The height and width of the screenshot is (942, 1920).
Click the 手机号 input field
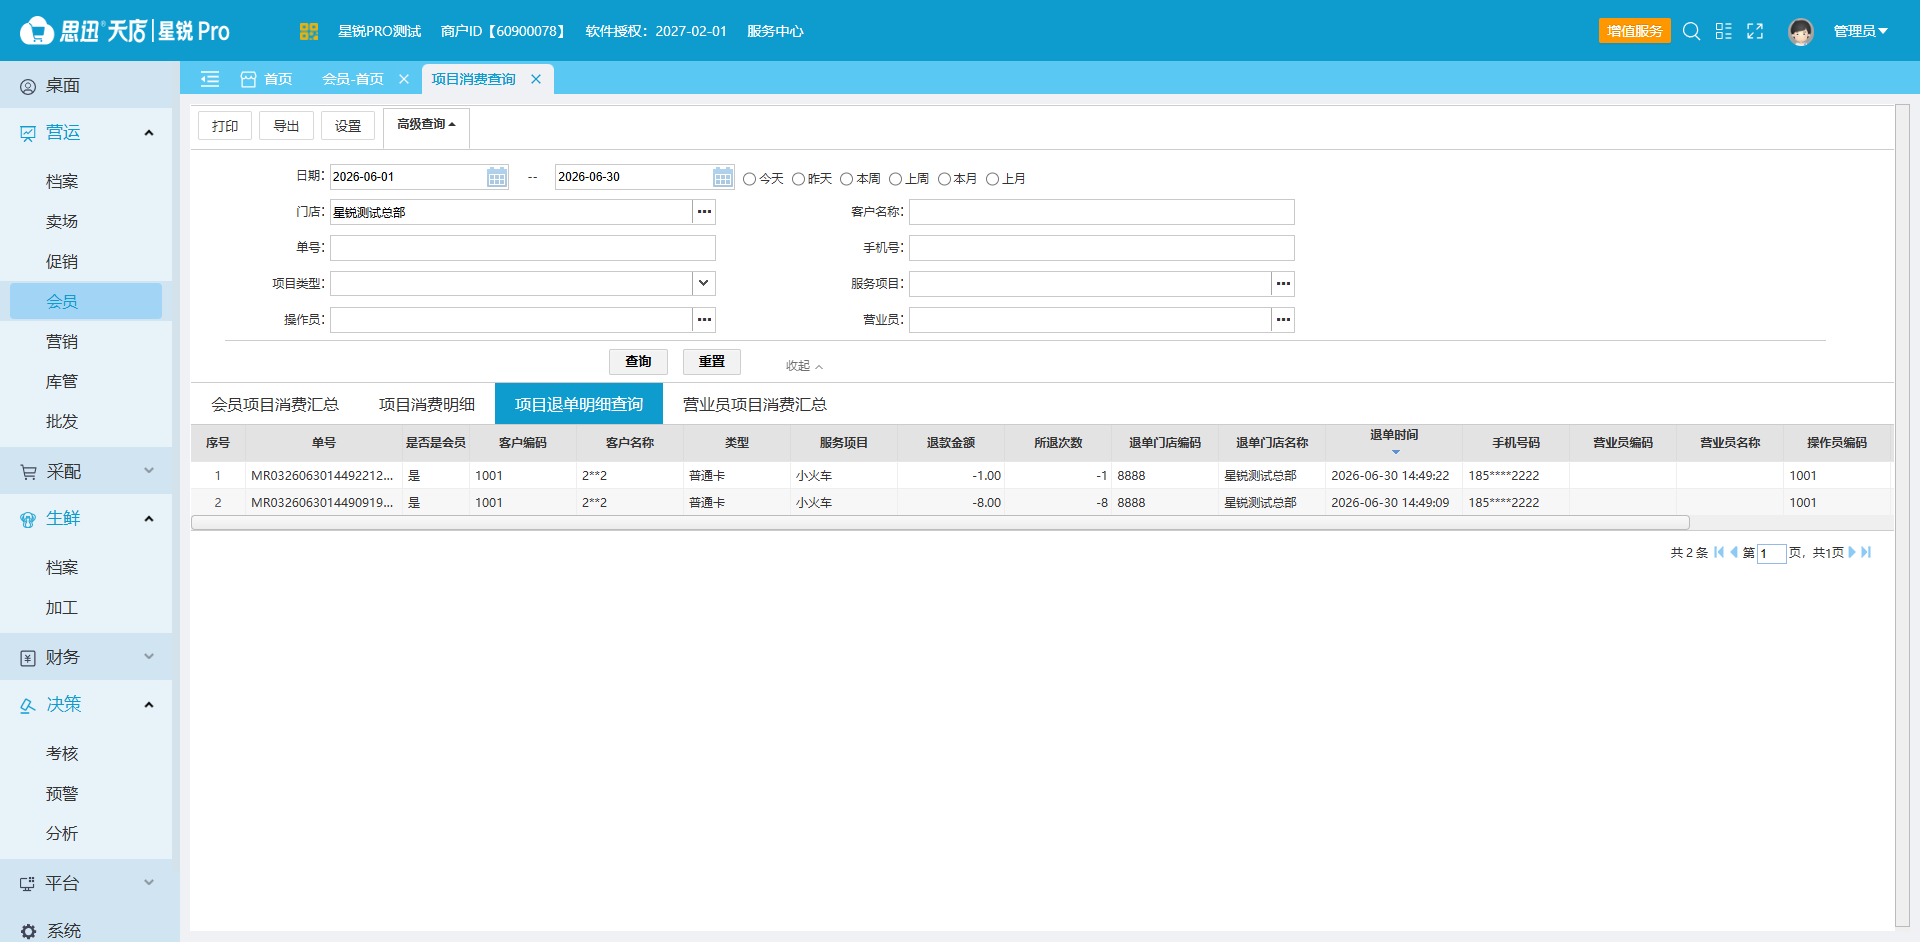coord(1101,248)
